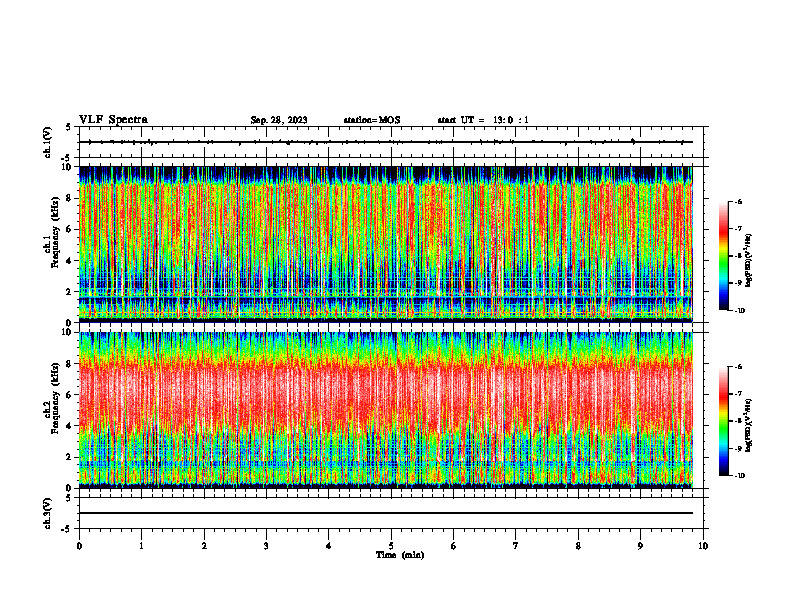Click the ch.2 spectrogram color scale bar
Viewport: 792px width, 612px height.
(723, 421)
